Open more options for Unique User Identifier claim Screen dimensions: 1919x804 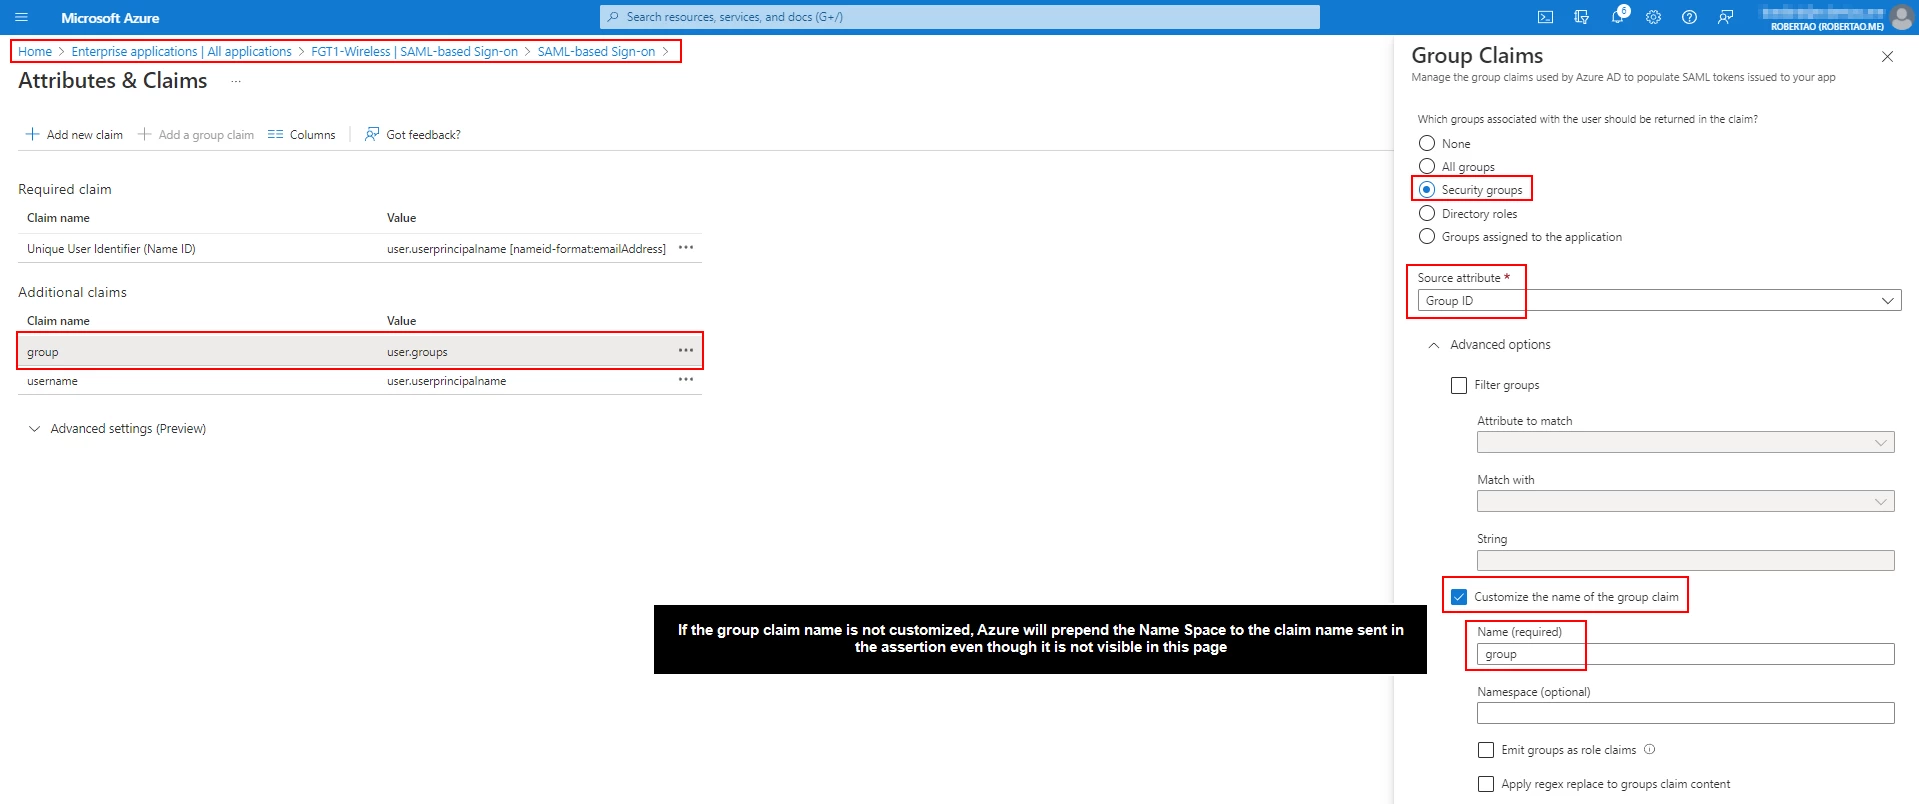coord(686,248)
